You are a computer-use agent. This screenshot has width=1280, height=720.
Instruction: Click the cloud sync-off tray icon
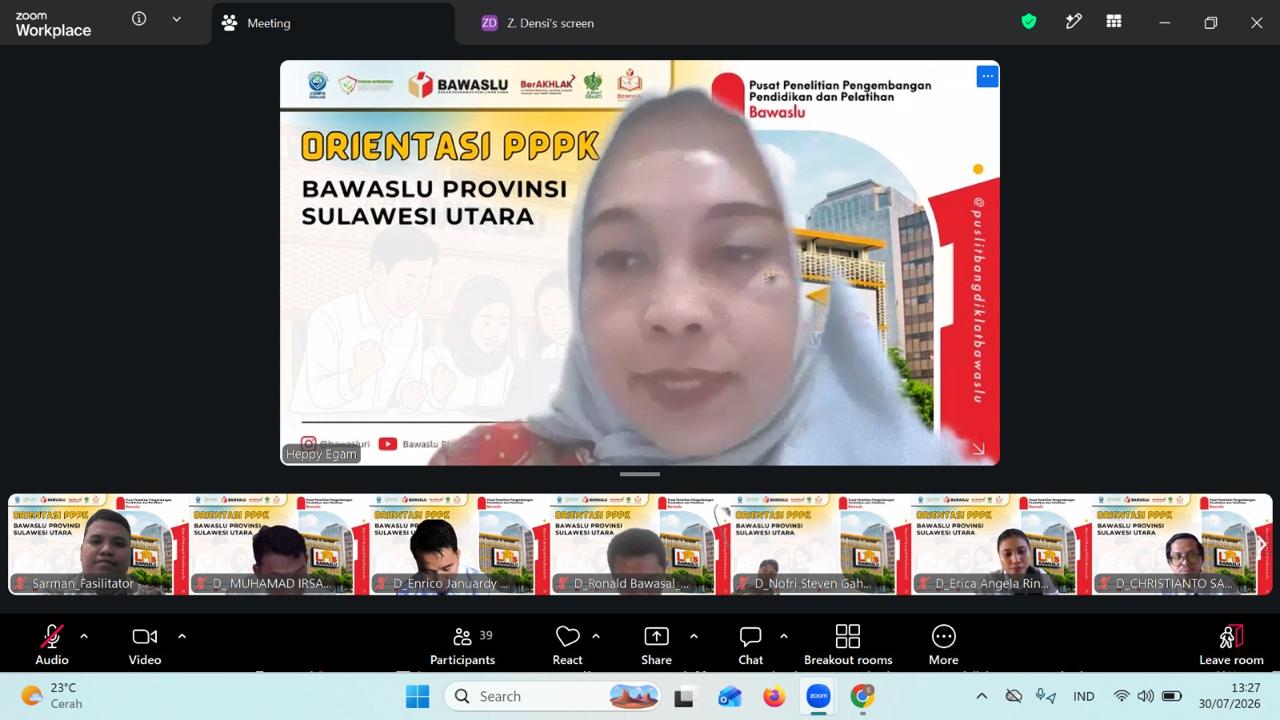1014,696
